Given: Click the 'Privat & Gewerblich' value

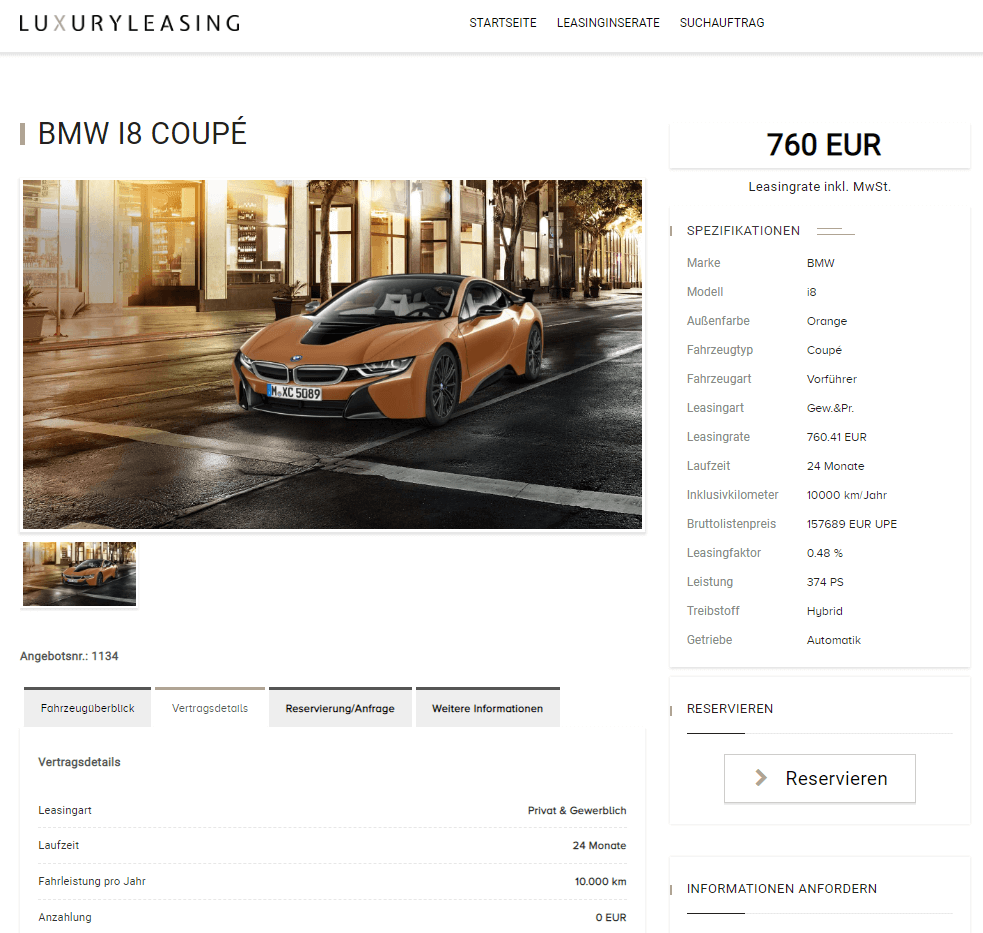Looking at the screenshot, I should click(x=577, y=810).
